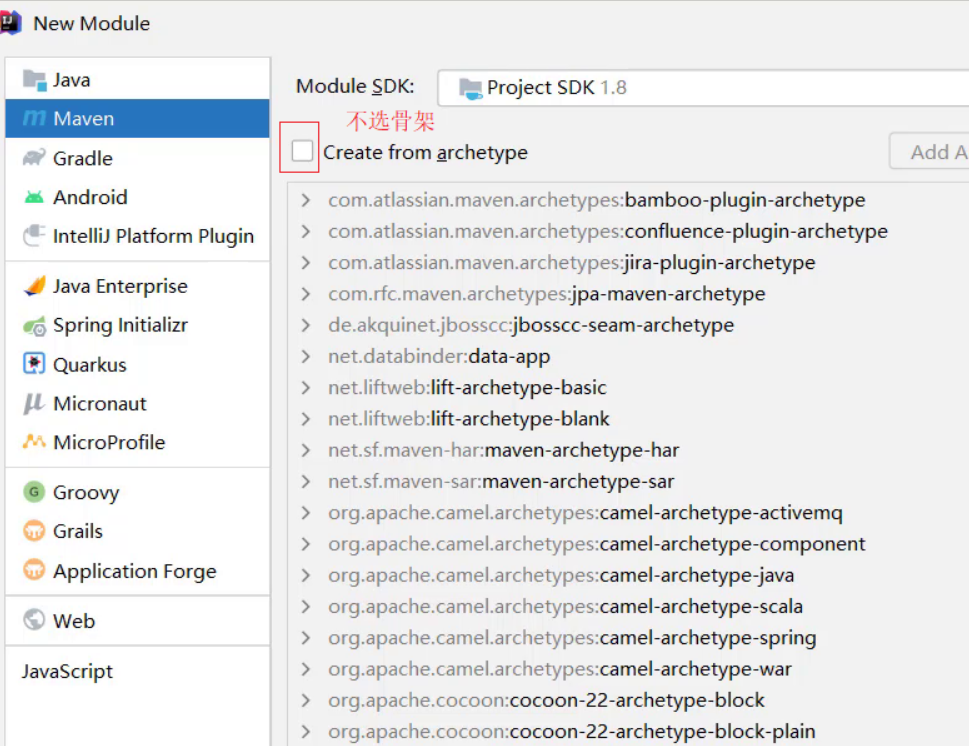Expand camel-archetype-spring chevron

pyautogui.click(x=305, y=638)
